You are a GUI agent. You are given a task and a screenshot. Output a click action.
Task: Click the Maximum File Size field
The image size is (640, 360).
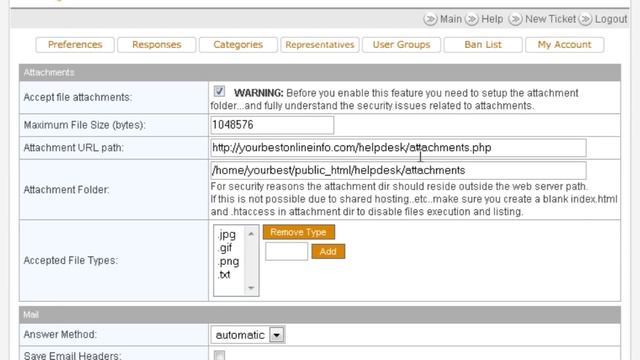coord(272,125)
